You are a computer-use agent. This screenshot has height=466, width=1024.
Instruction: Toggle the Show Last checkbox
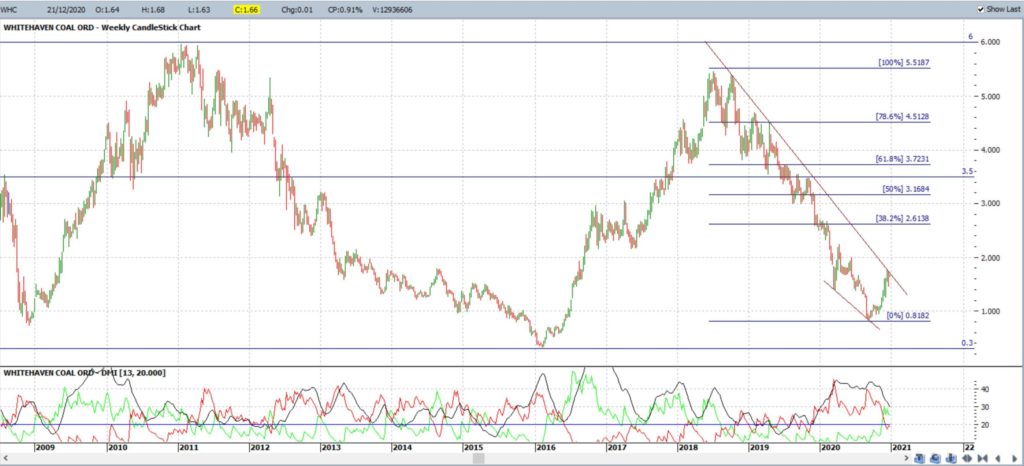(980, 9)
